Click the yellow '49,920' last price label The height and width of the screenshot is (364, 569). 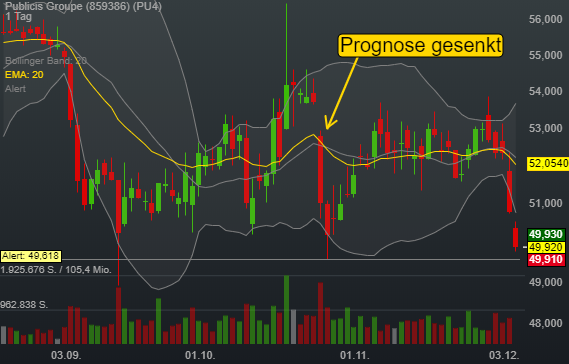point(546,248)
